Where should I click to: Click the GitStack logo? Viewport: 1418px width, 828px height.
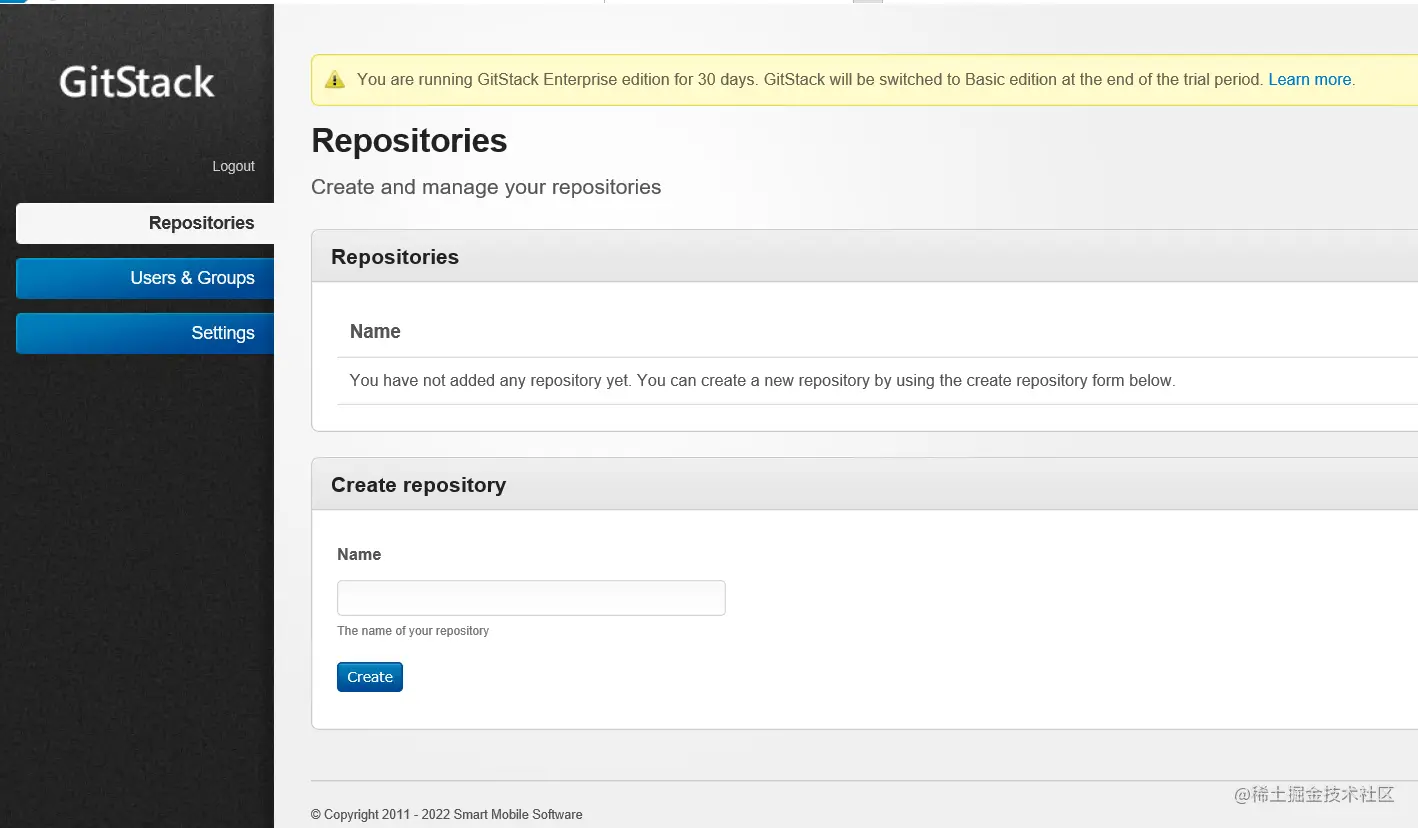(137, 82)
